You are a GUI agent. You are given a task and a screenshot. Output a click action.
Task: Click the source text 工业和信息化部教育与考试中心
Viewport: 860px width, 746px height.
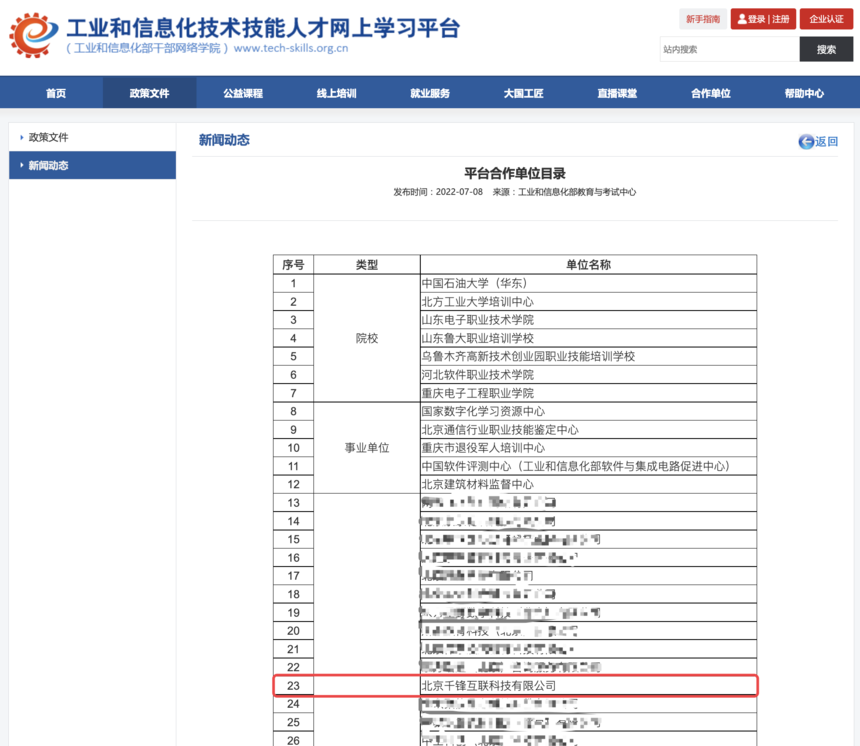point(577,192)
